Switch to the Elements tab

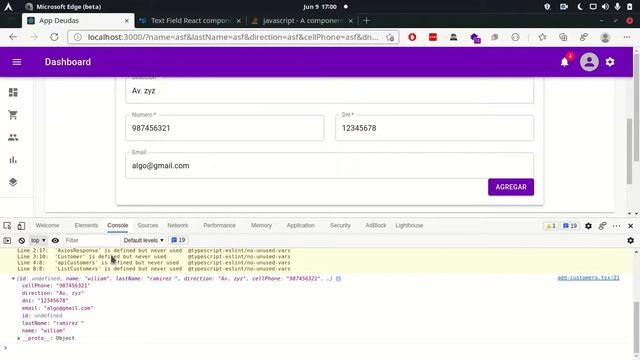click(86, 225)
